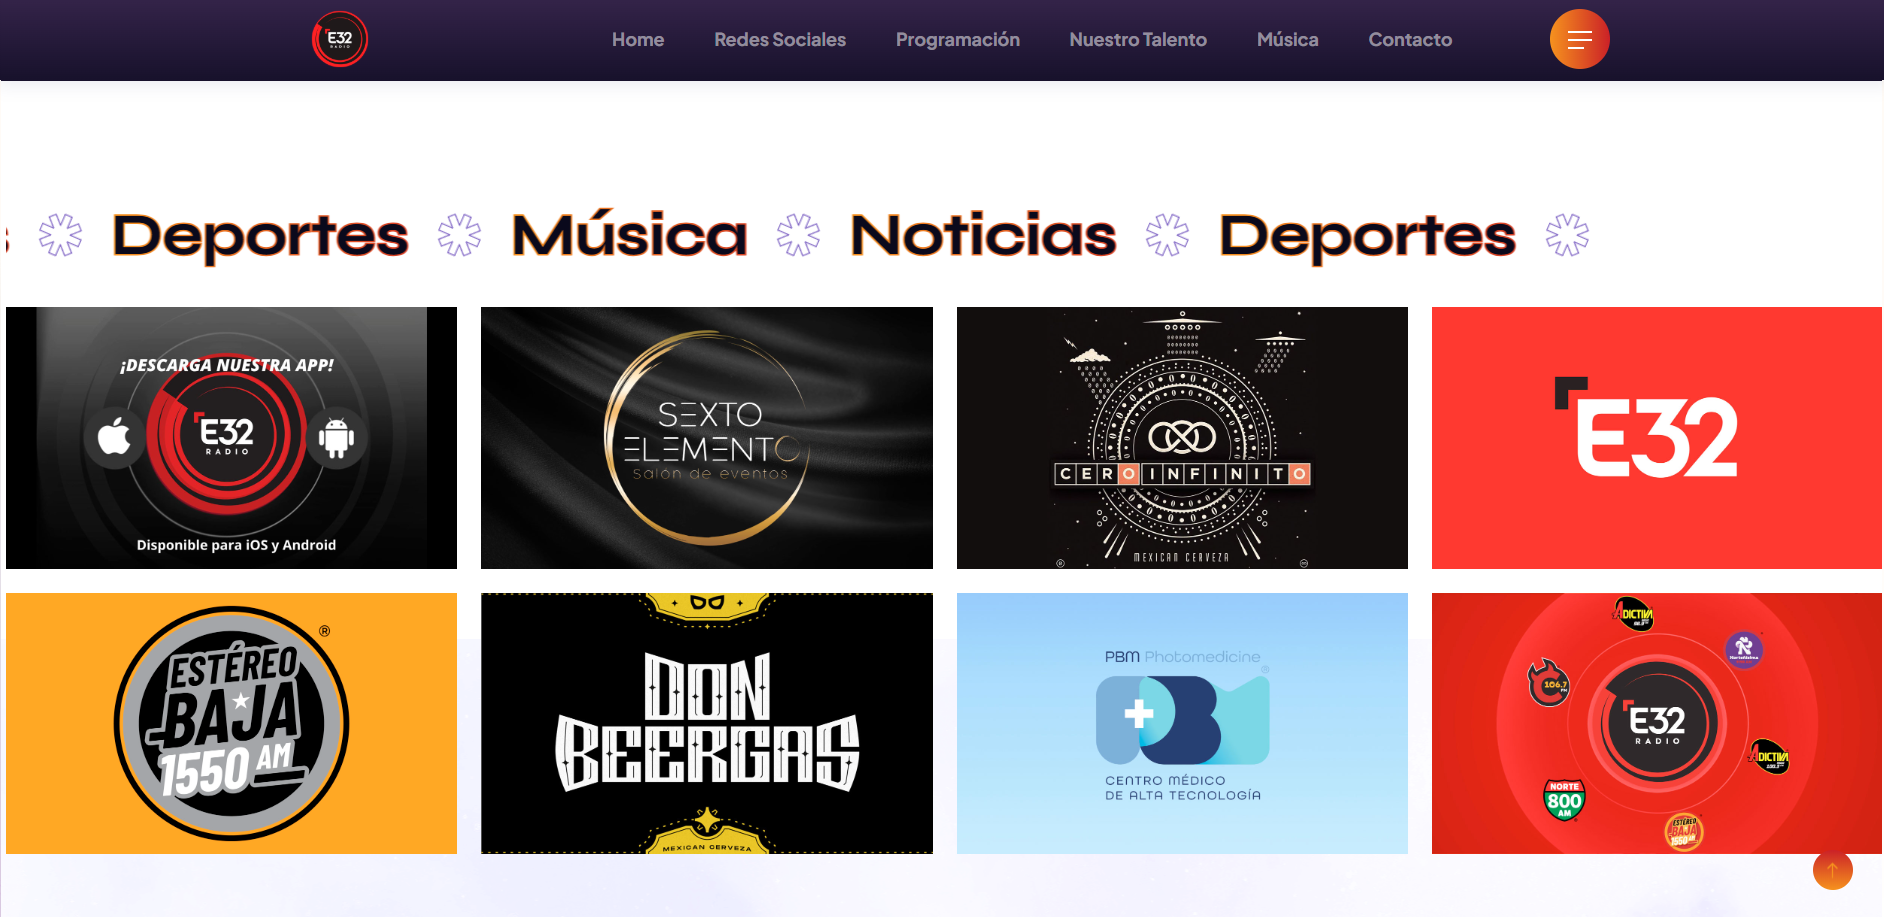Go to Contacto page link
This screenshot has height=917, width=1884.
(1410, 40)
